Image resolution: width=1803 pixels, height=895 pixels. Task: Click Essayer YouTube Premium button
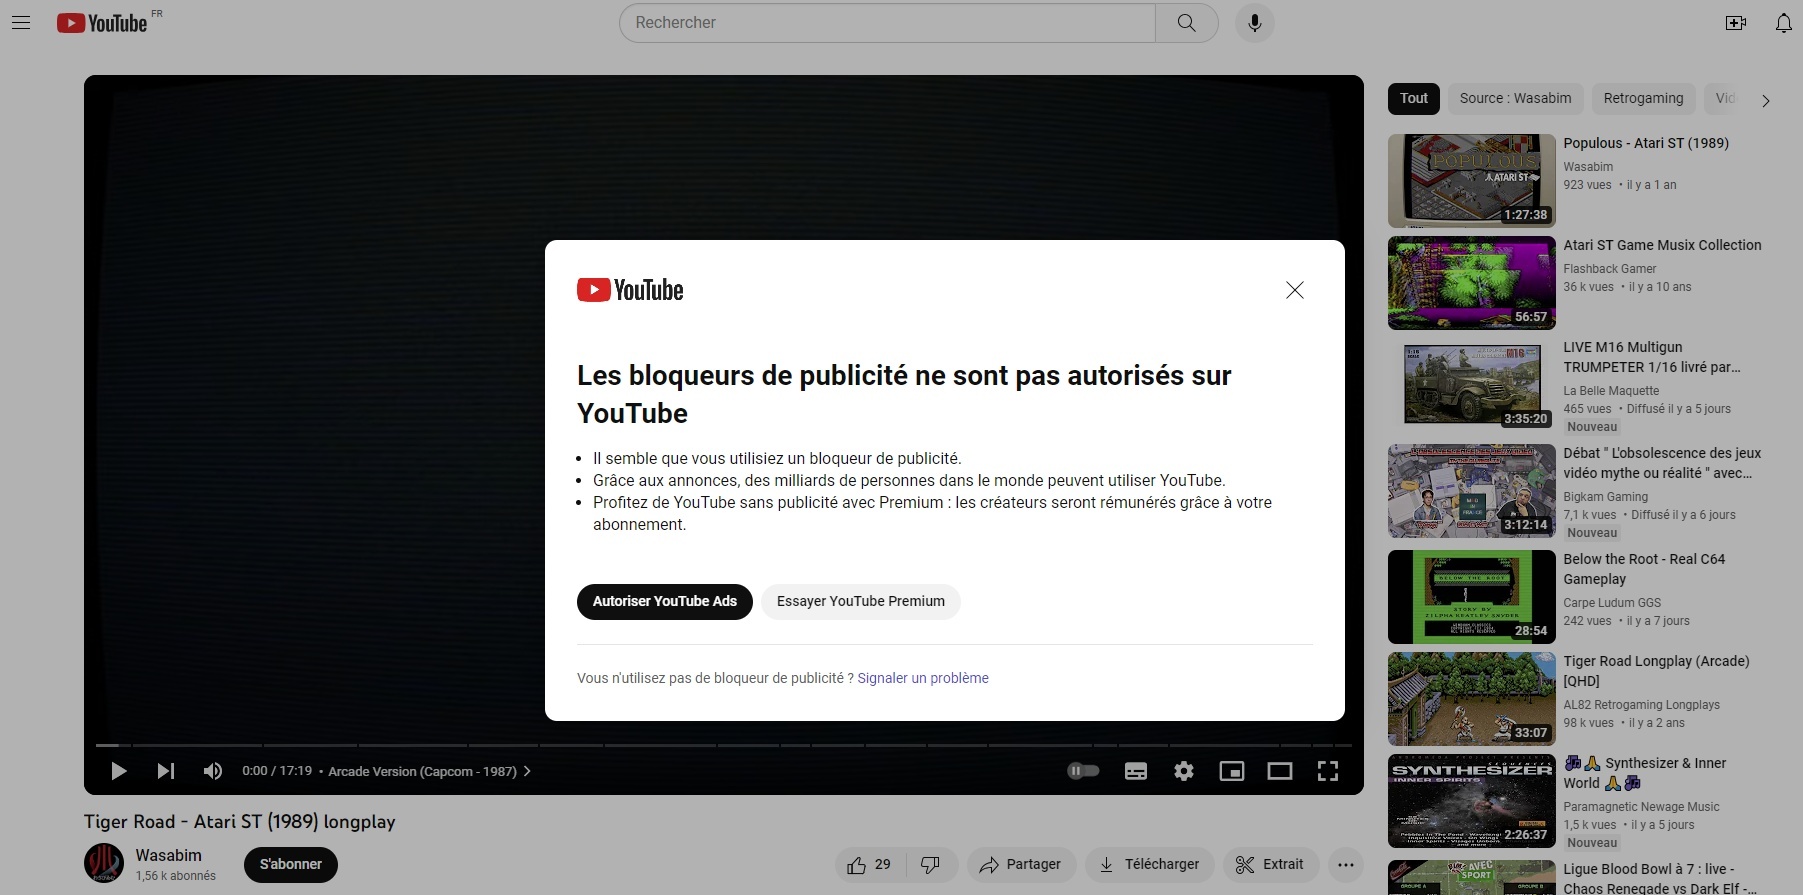(861, 602)
